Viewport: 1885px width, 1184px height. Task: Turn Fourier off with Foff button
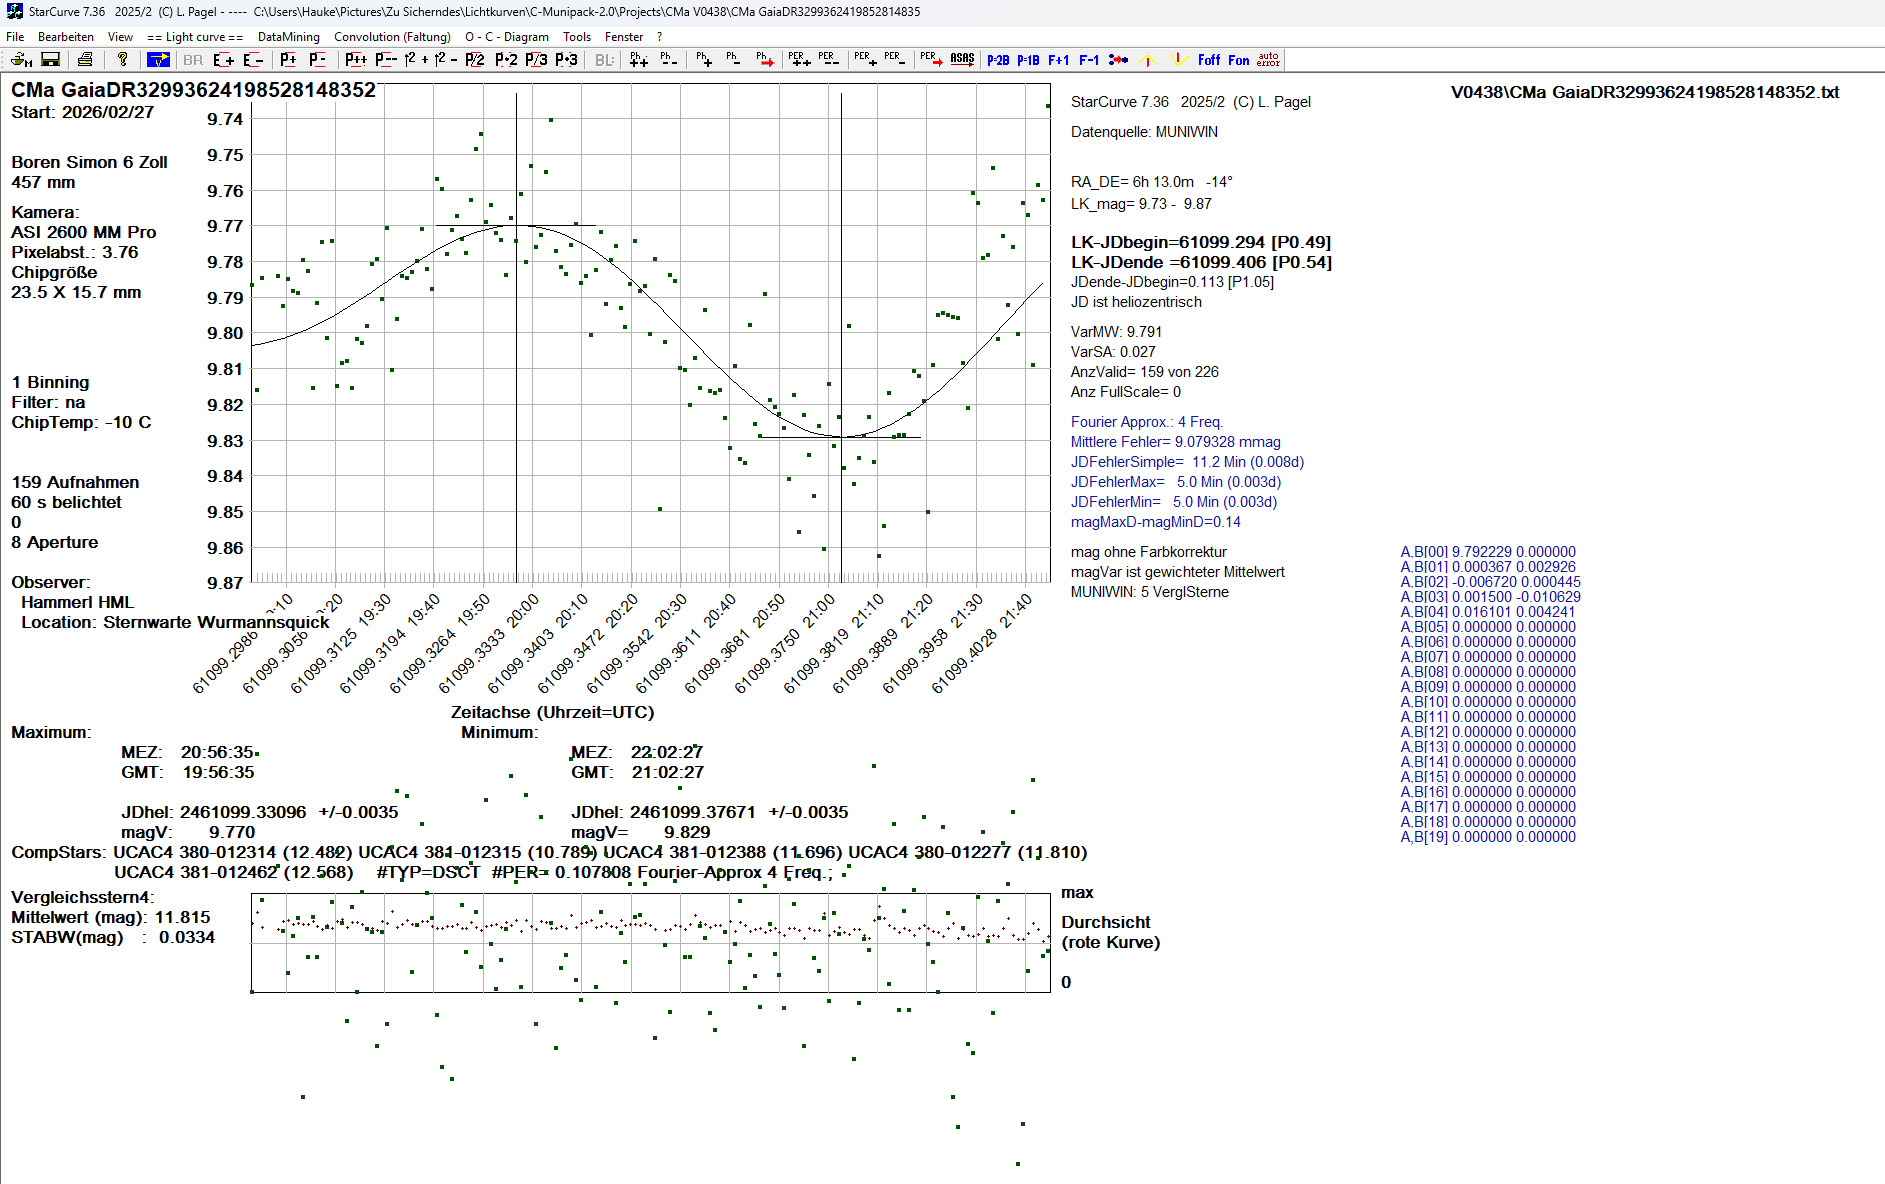click(1209, 60)
